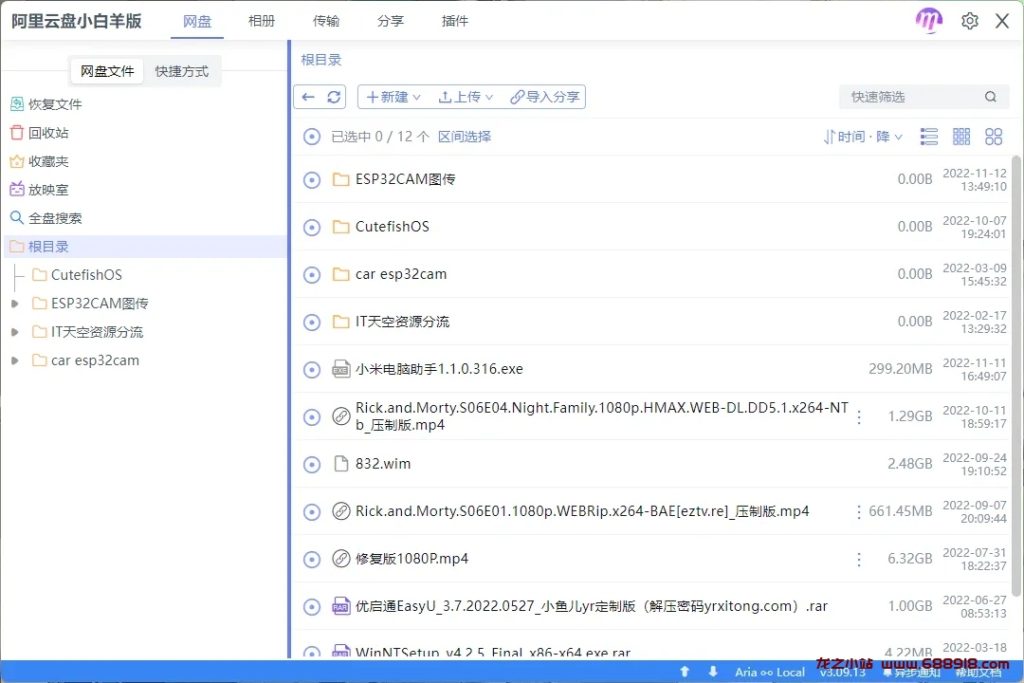Click Aria ∞ Local in status bar
Screen dimensions: 1024x683
pos(769,672)
